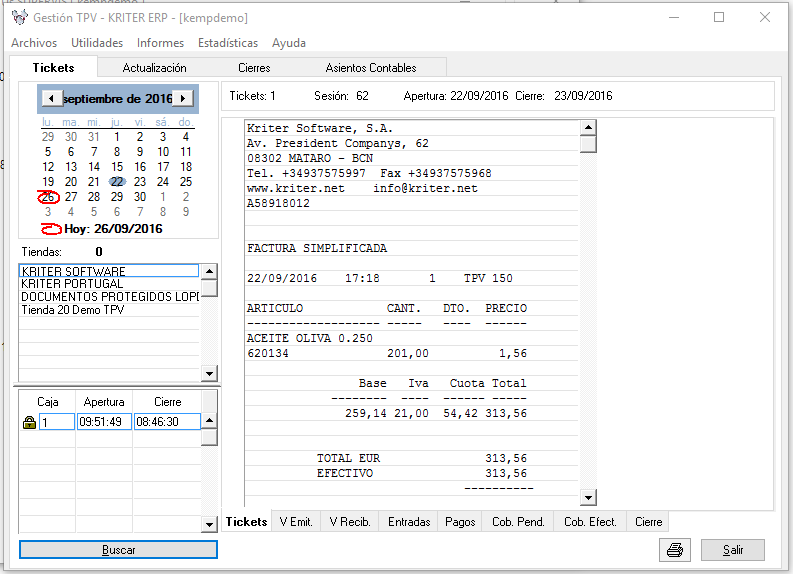Select the V Recib. bottom tab
The width and height of the screenshot is (793, 574).
(350, 522)
